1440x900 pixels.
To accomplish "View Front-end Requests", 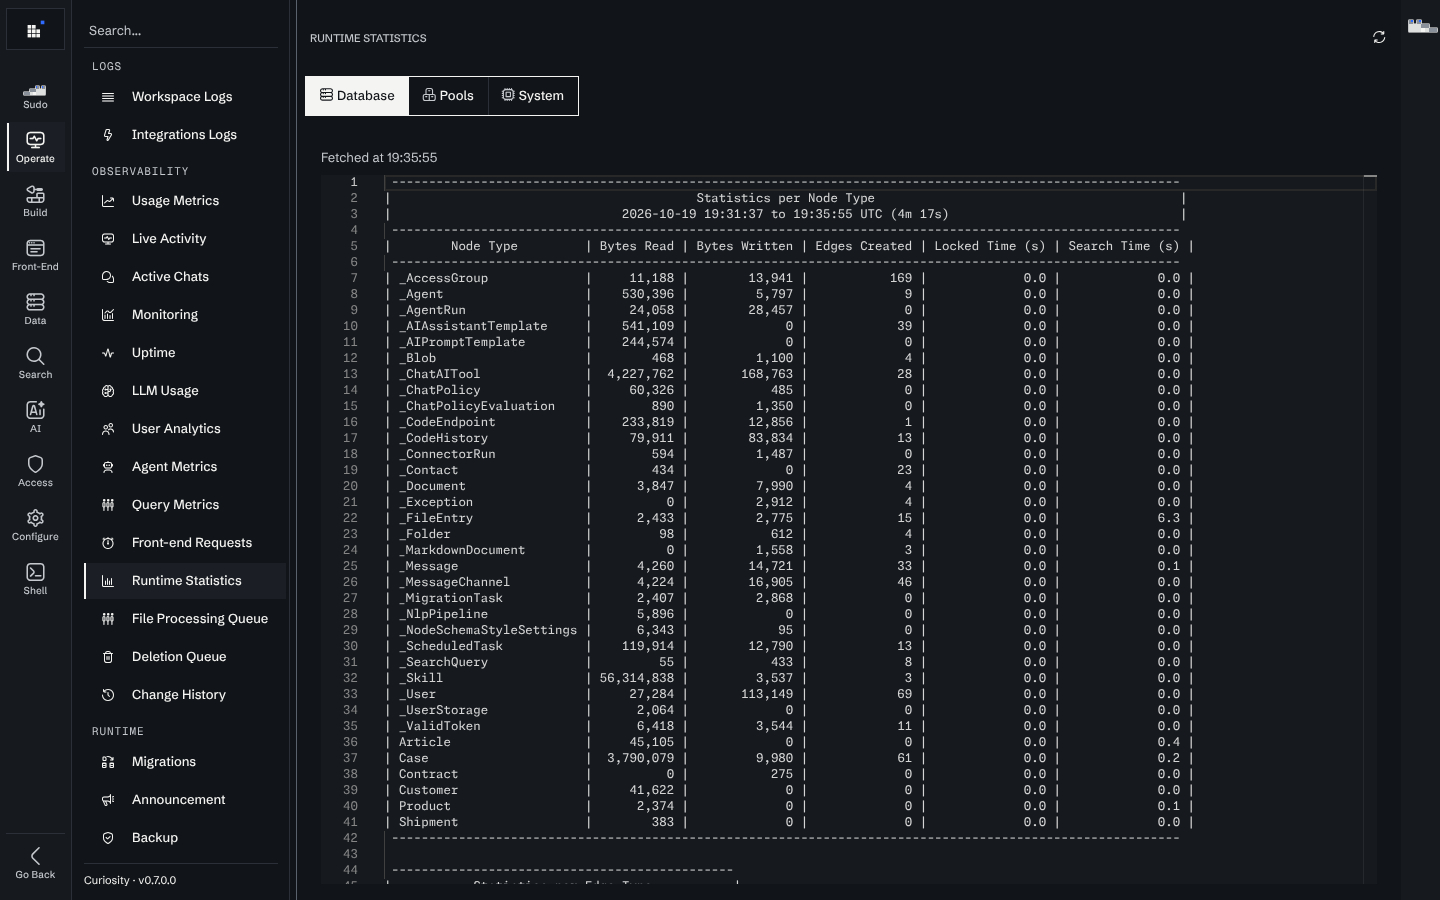I will click(185, 543).
